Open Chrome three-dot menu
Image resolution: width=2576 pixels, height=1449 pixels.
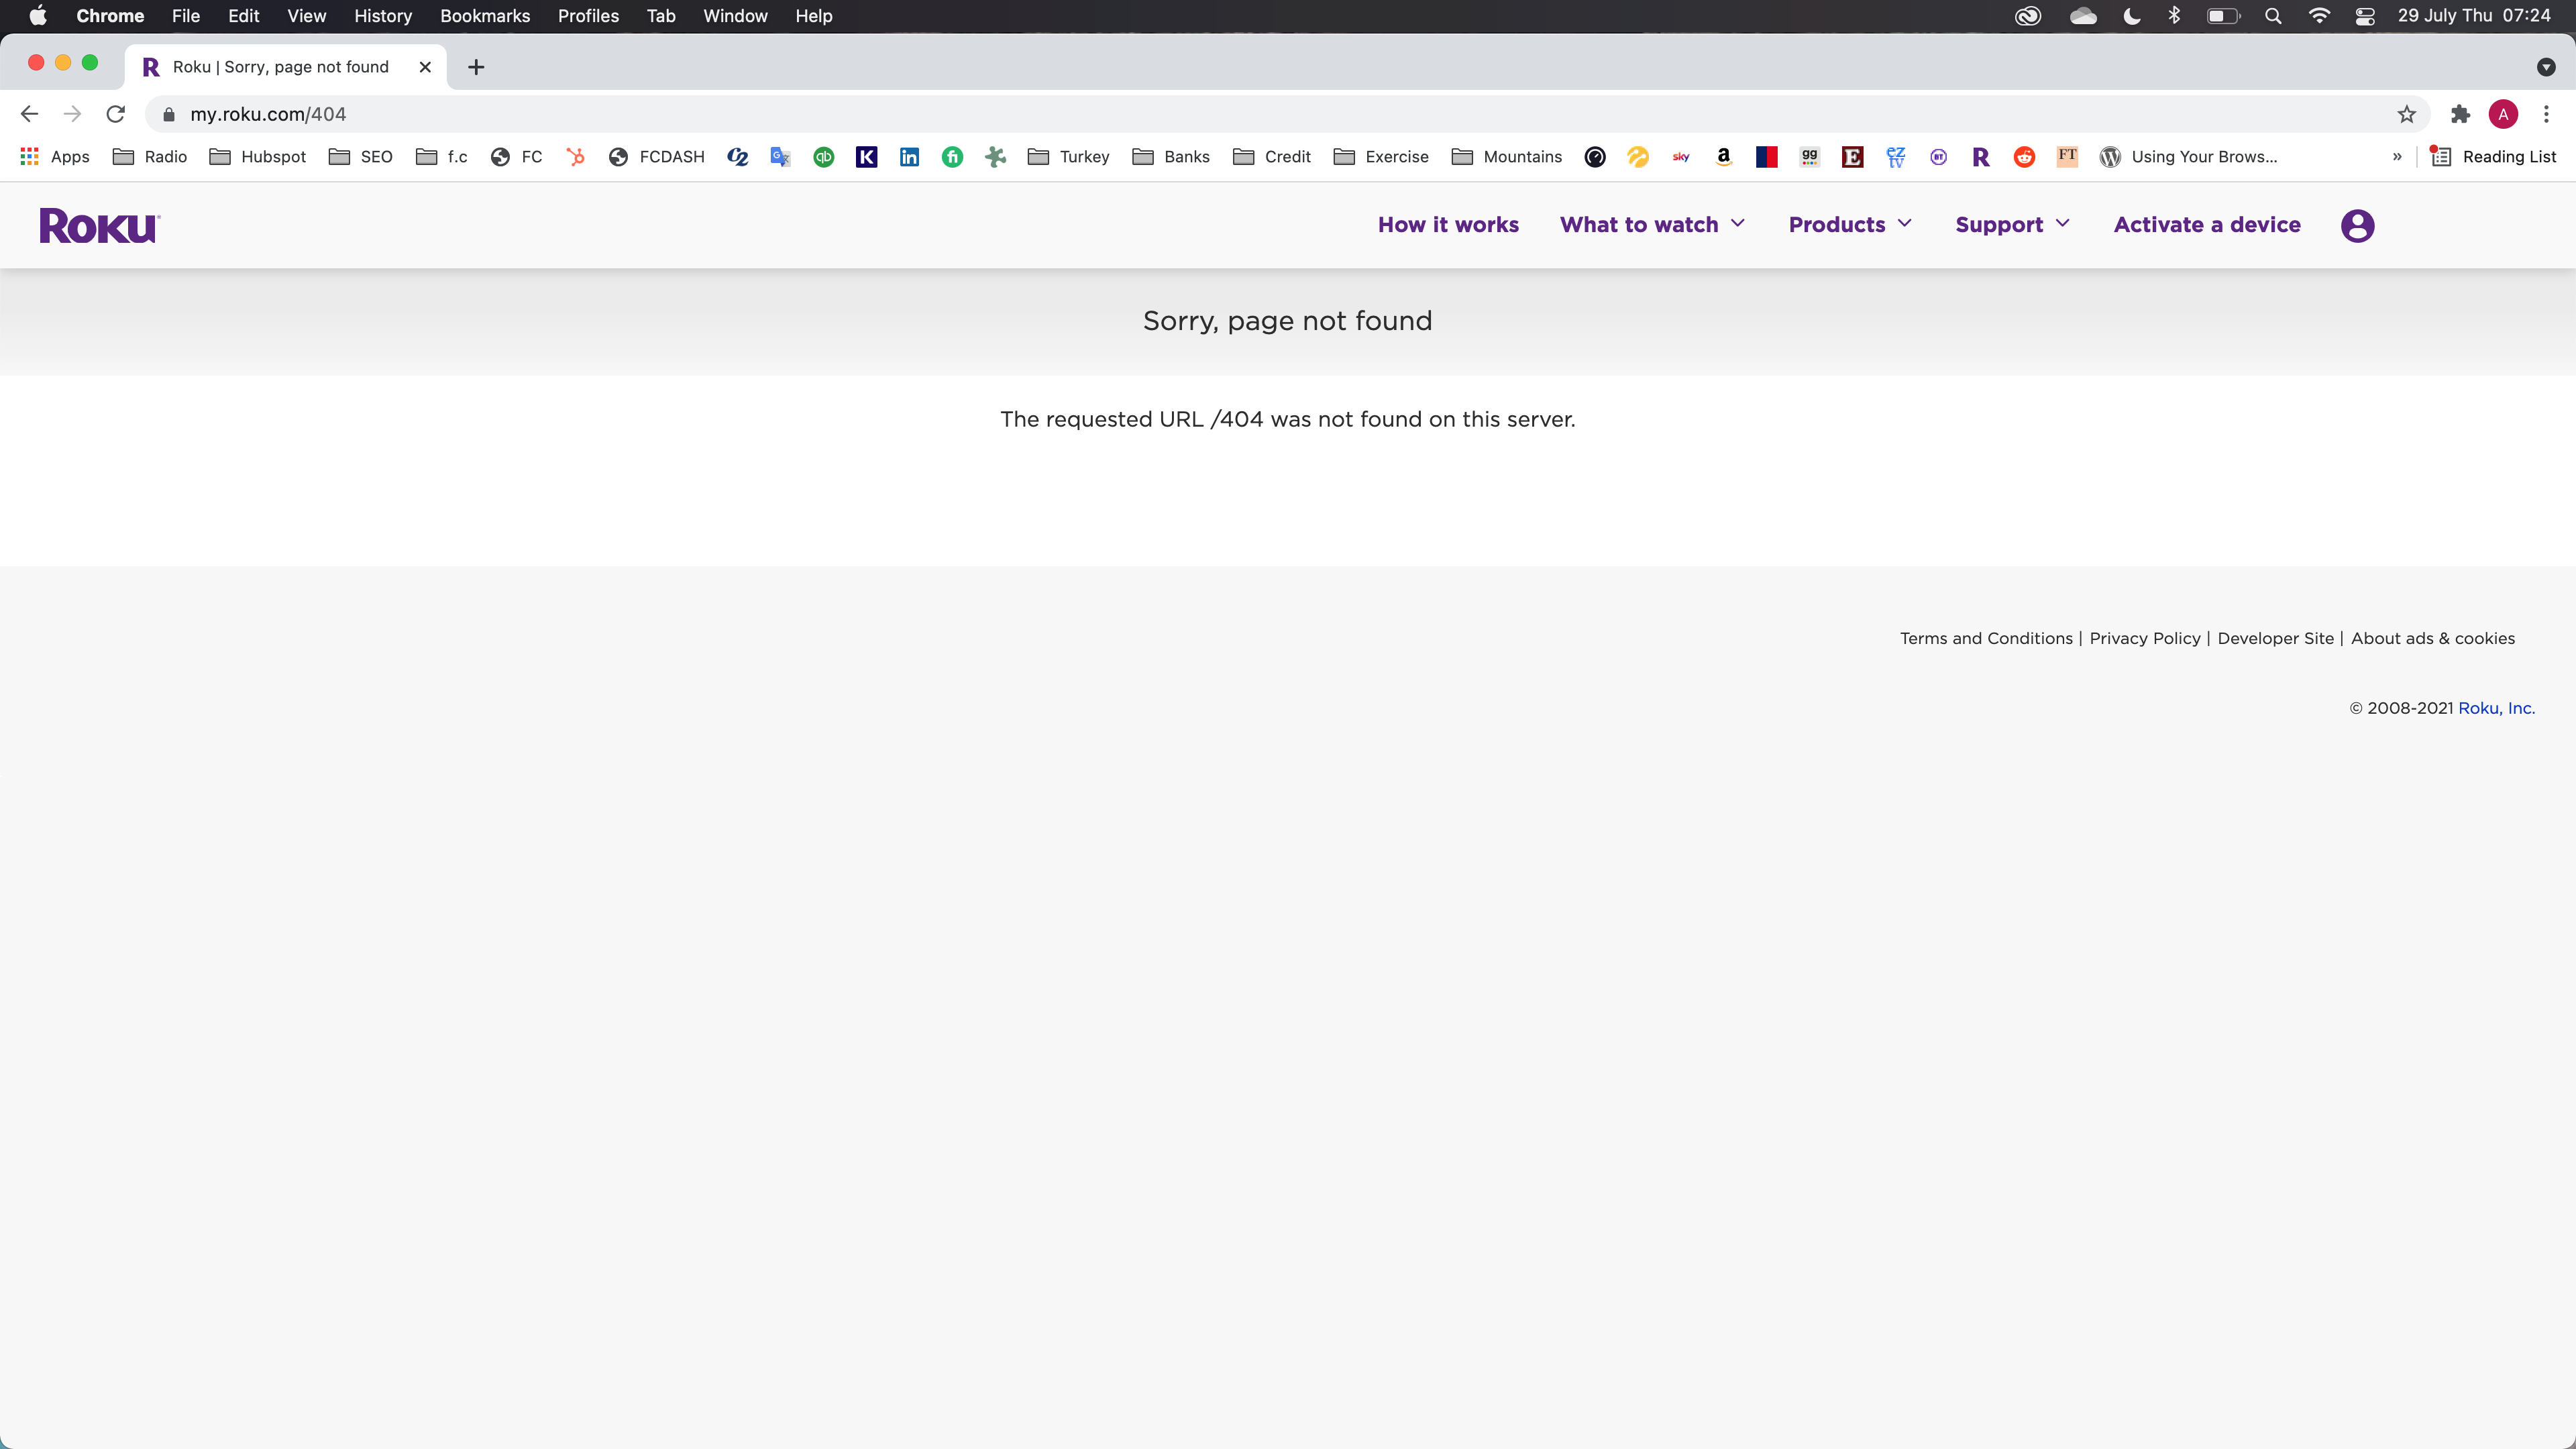[x=2546, y=115]
